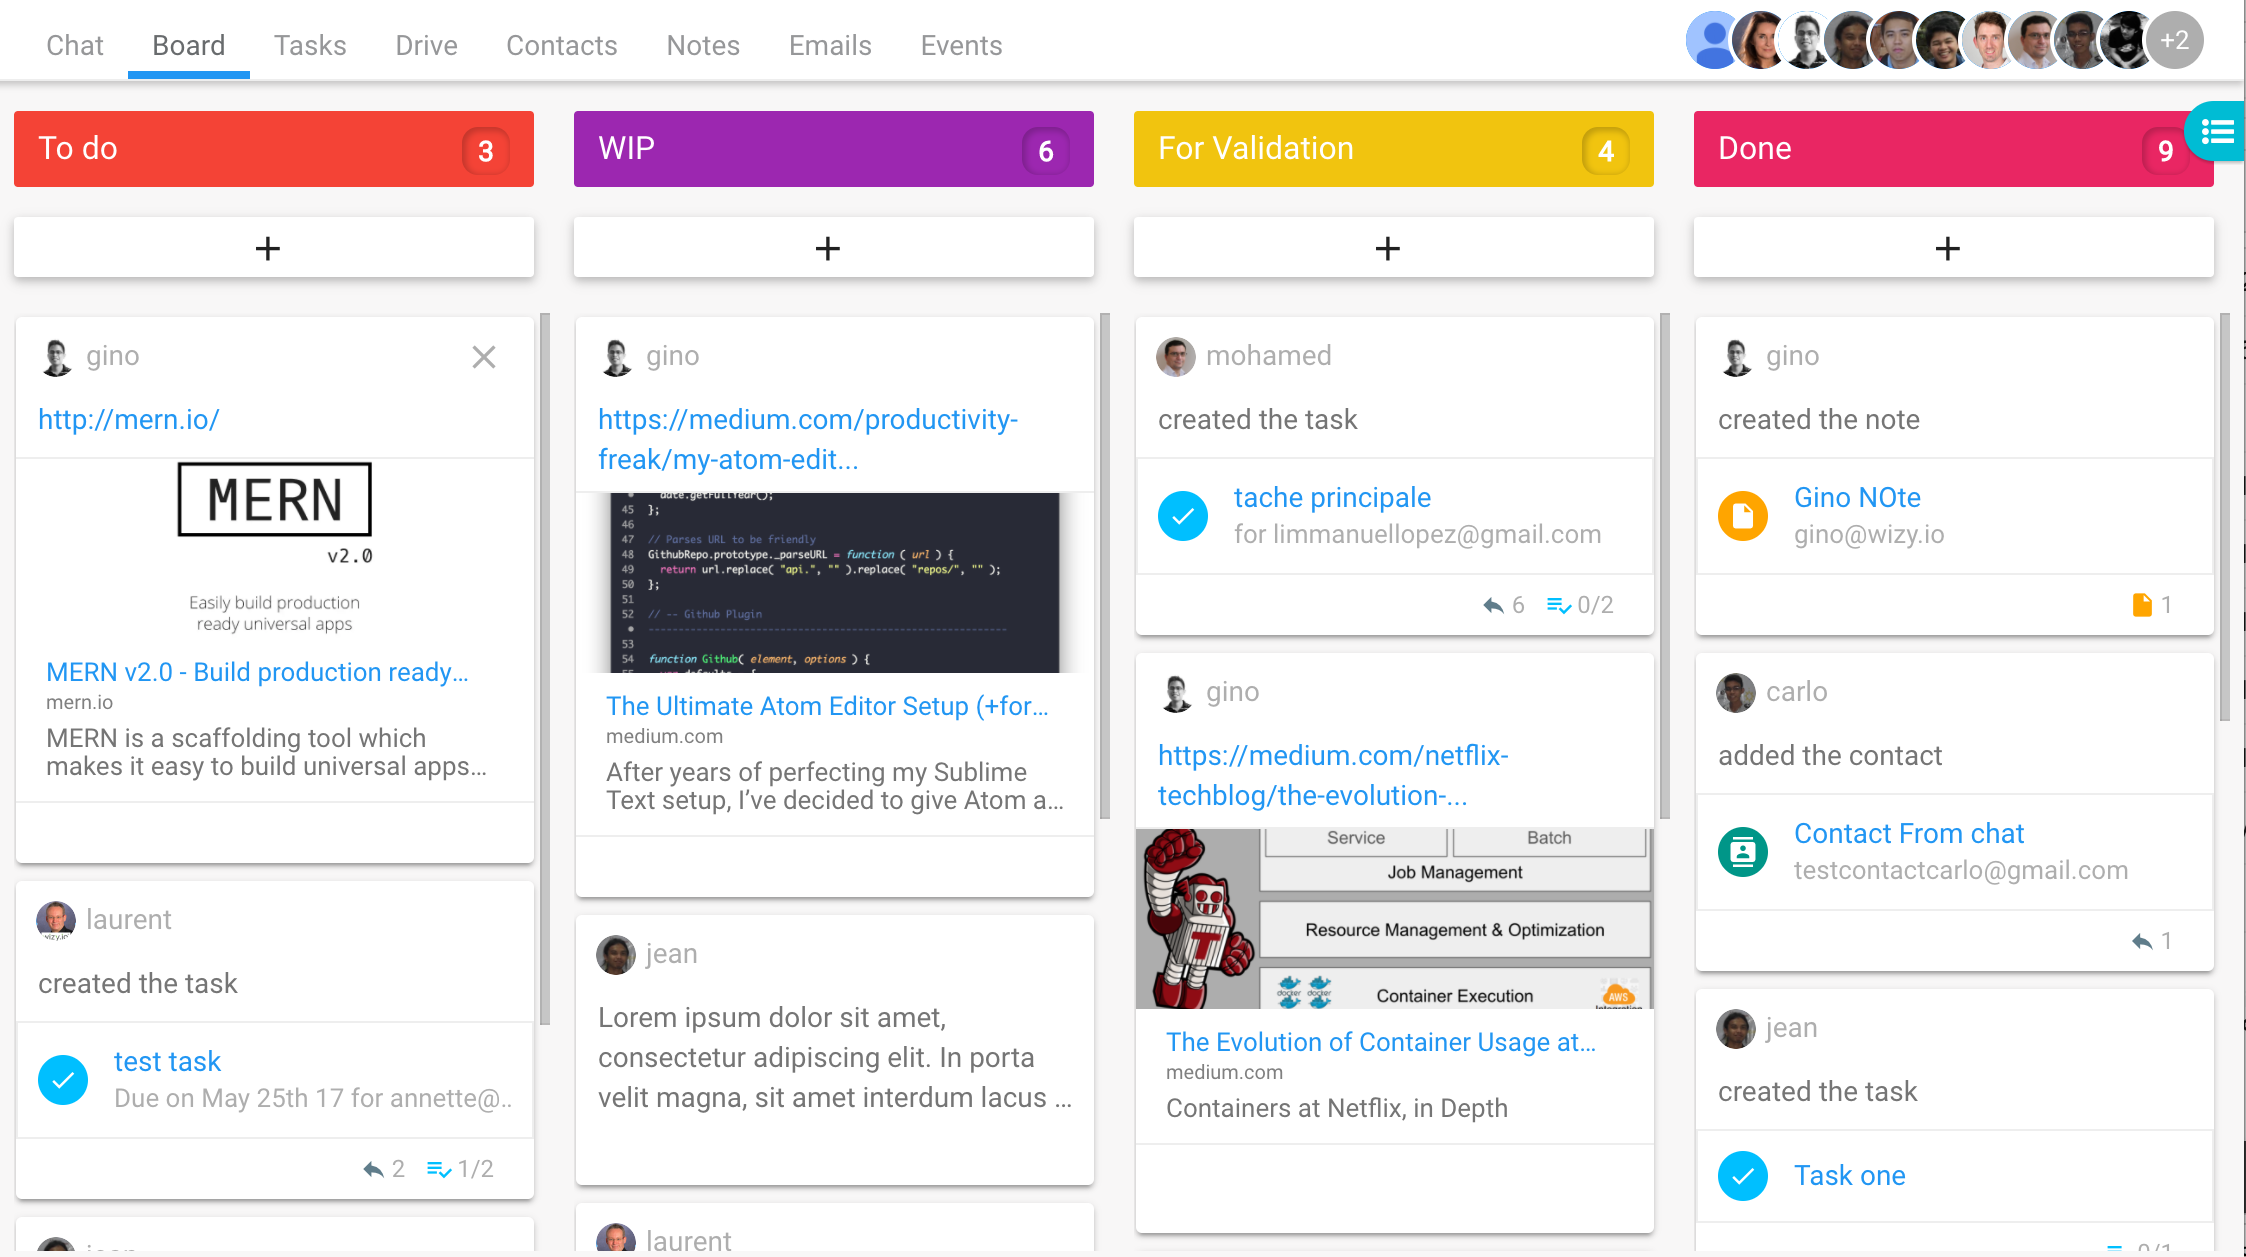Screen dimensions: 2246x1257
Task: Click mohamed's avatar in For Validation
Action: [x=1176, y=357]
